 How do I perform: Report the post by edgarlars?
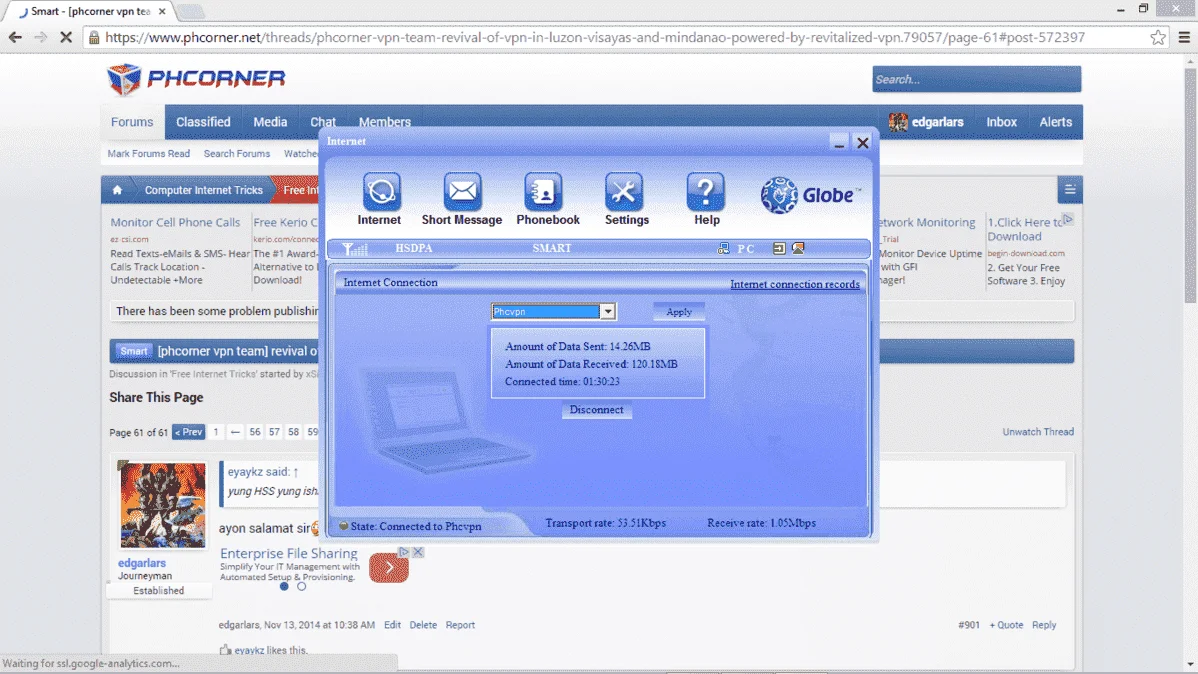click(460, 625)
